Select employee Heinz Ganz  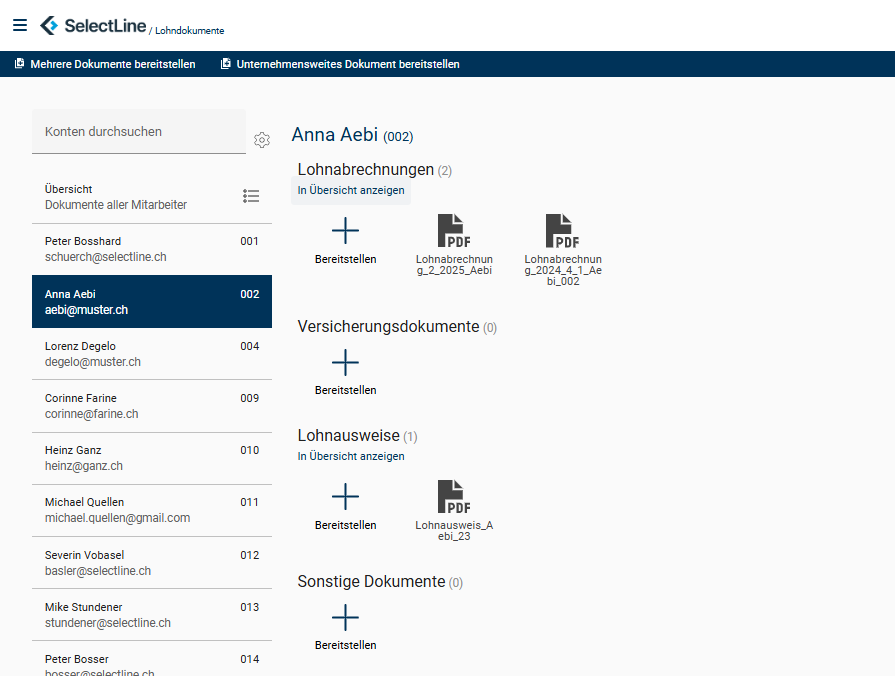pos(152,458)
